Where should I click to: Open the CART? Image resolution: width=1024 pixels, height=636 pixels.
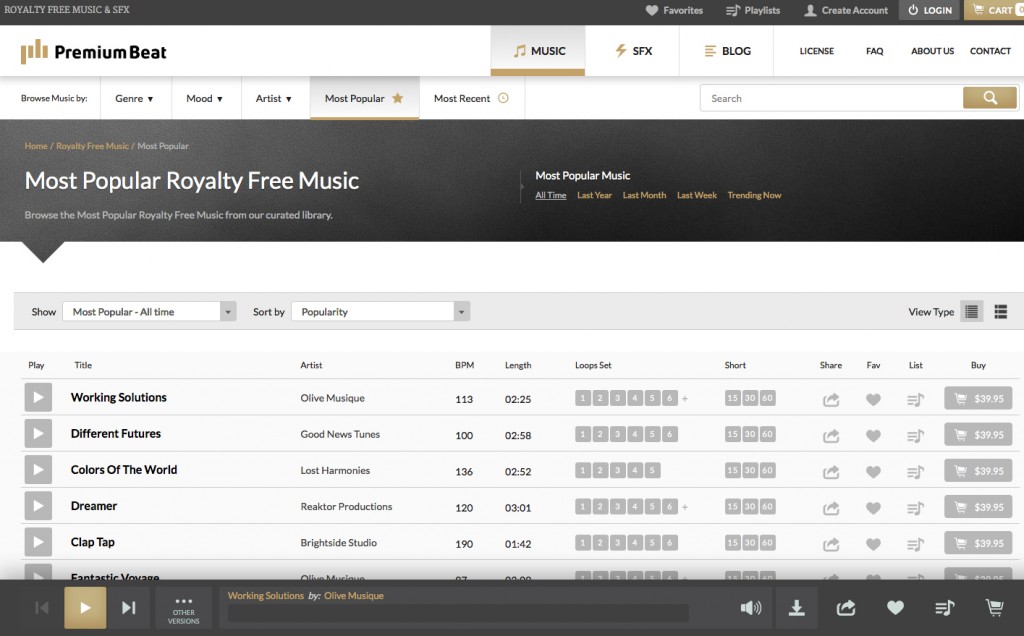pos(994,10)
